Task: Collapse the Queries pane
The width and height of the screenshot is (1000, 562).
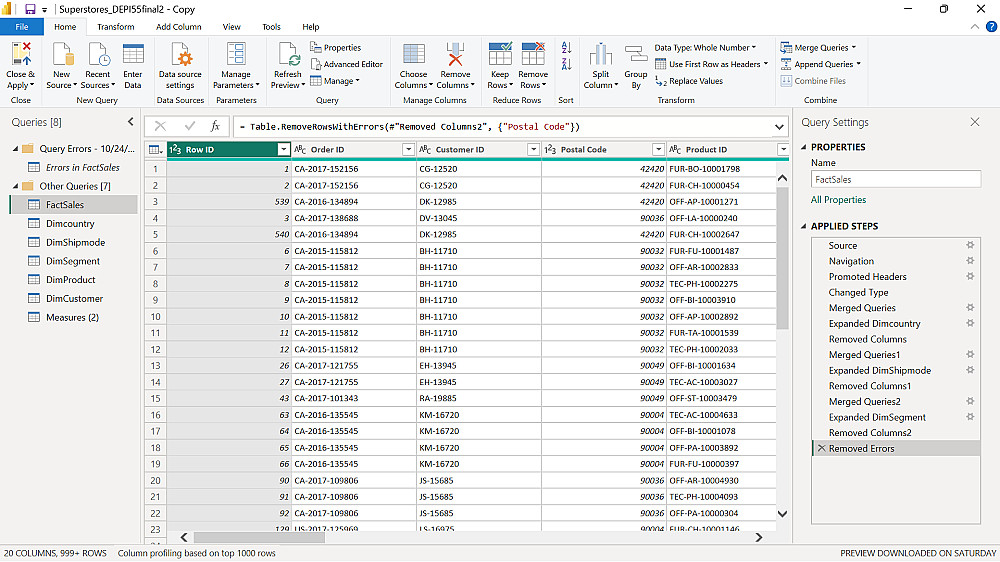Action: point(130,122)
